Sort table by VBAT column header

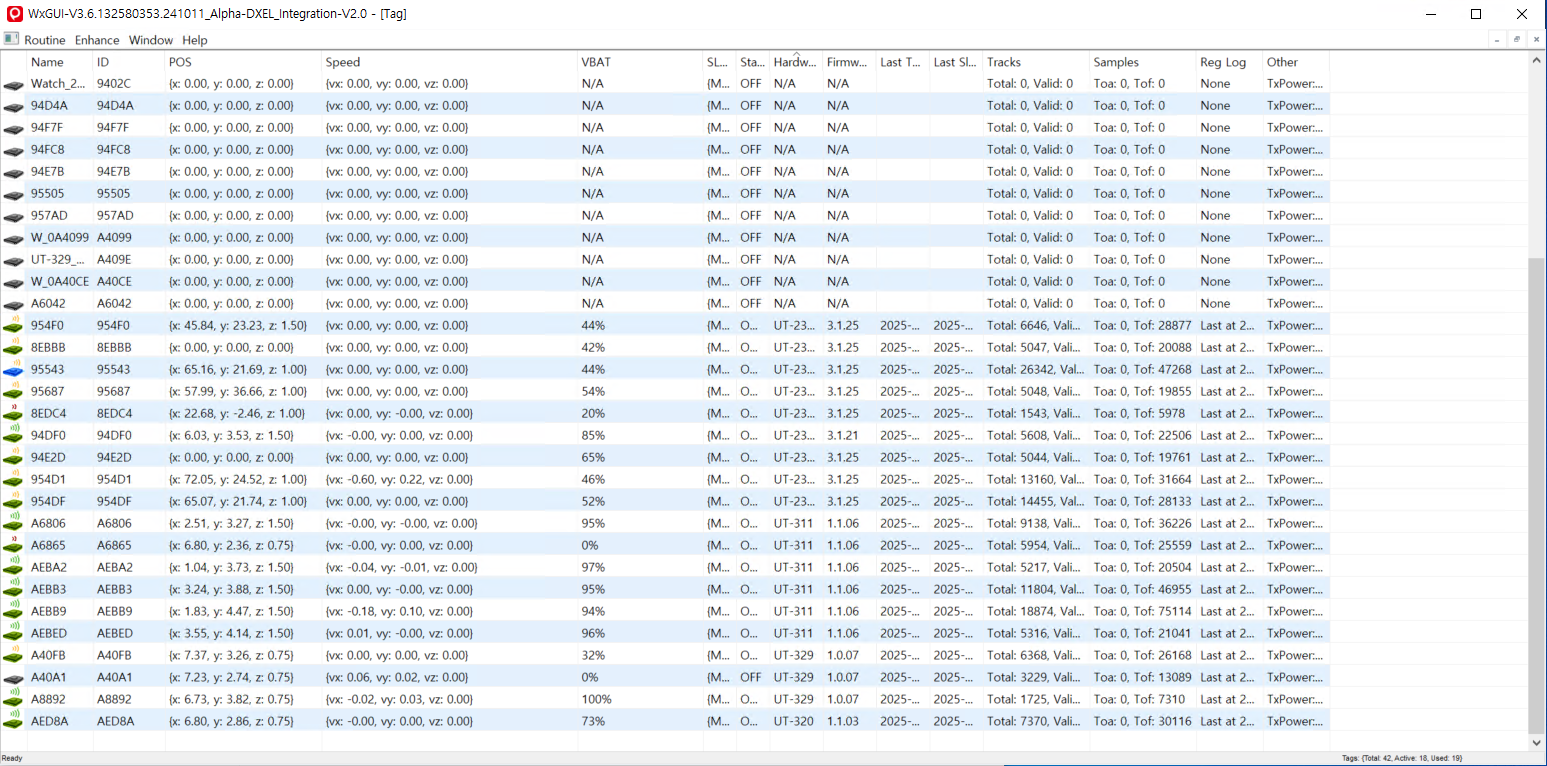(596, 62)
